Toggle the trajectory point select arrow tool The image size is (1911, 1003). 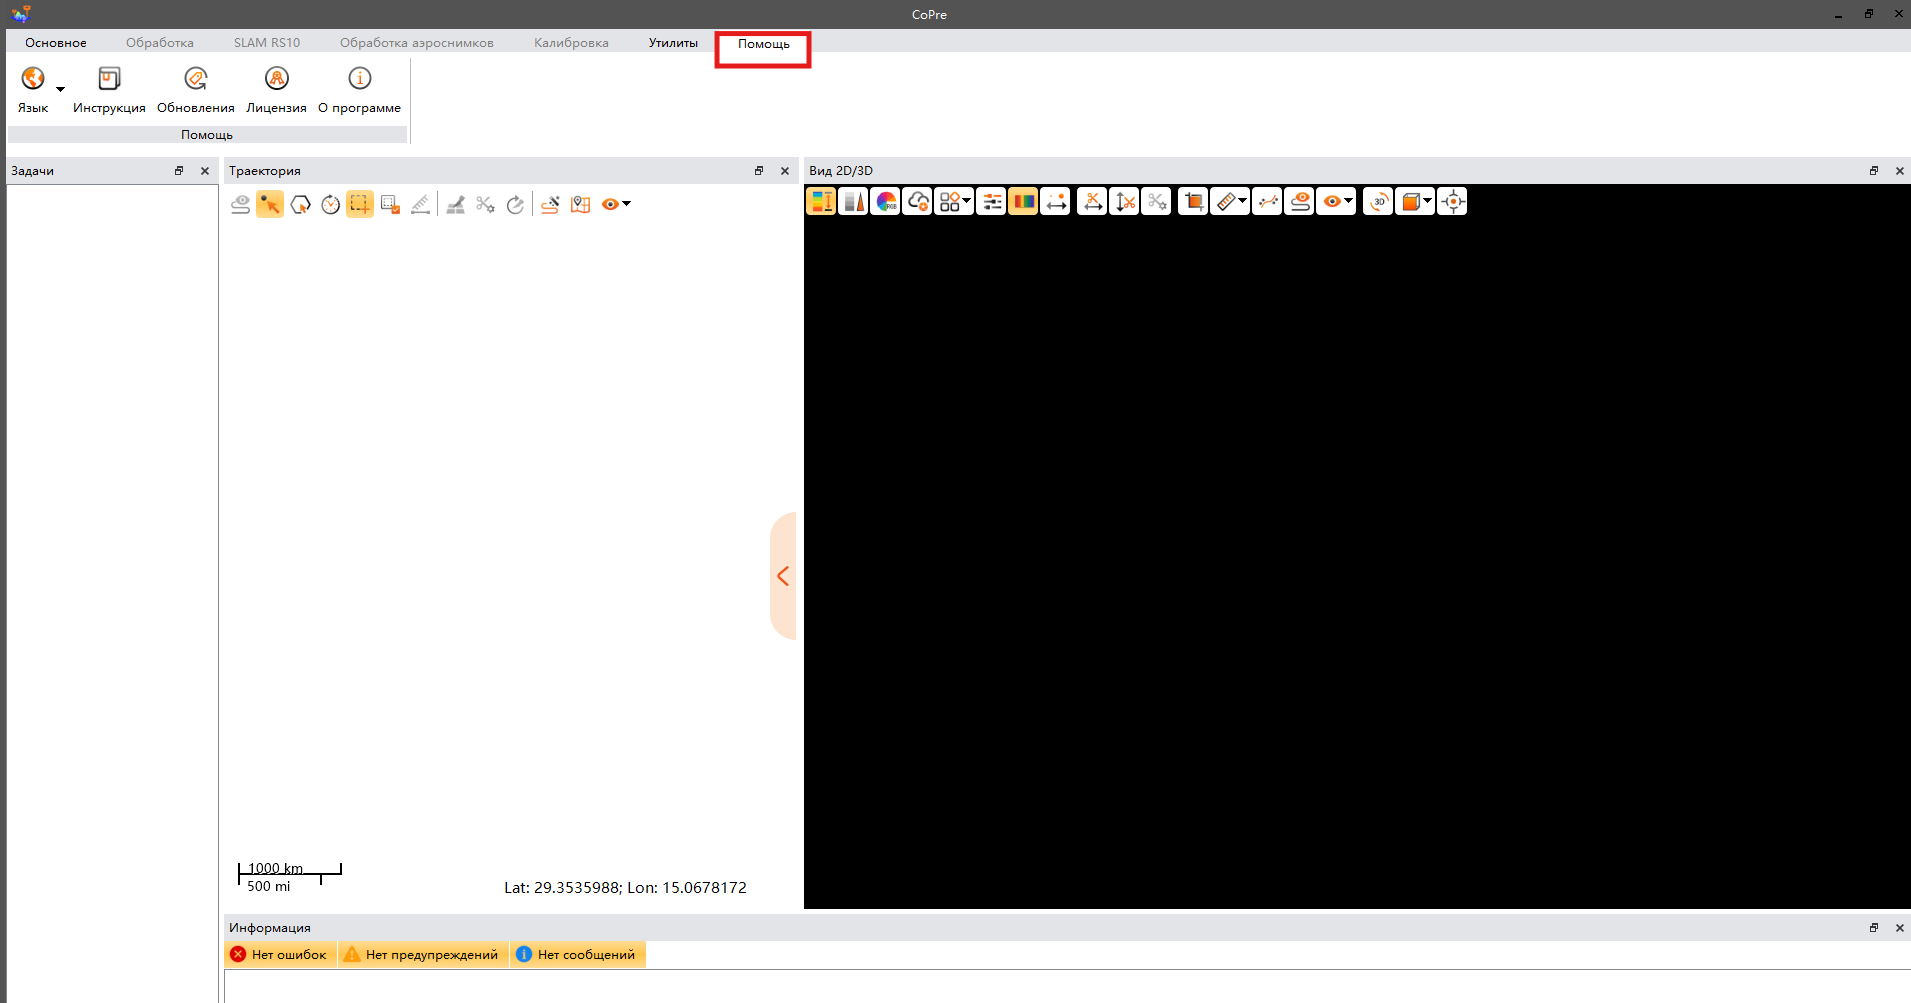point(270,204)
